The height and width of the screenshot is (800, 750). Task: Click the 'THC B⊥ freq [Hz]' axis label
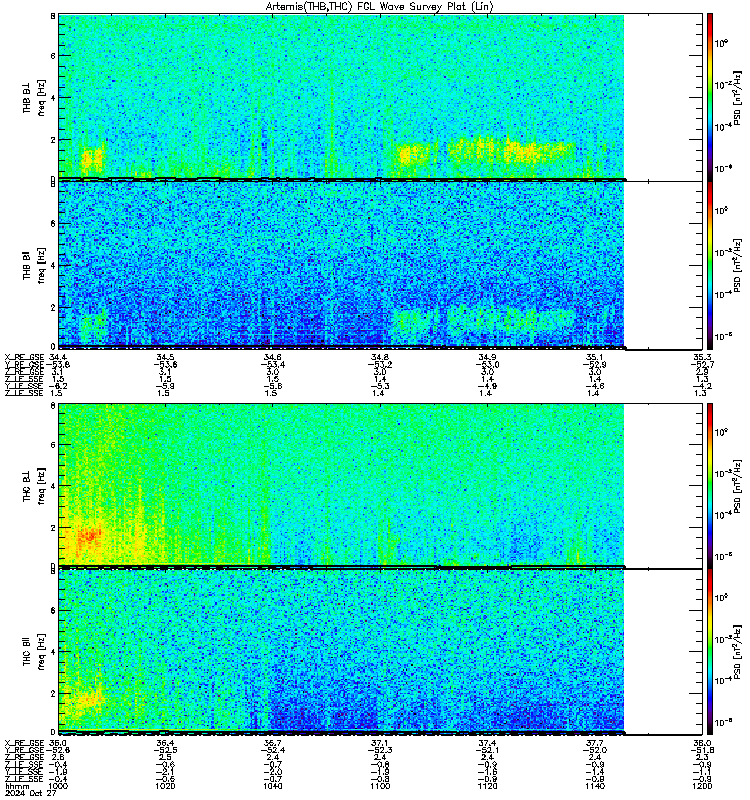[34, 485]
